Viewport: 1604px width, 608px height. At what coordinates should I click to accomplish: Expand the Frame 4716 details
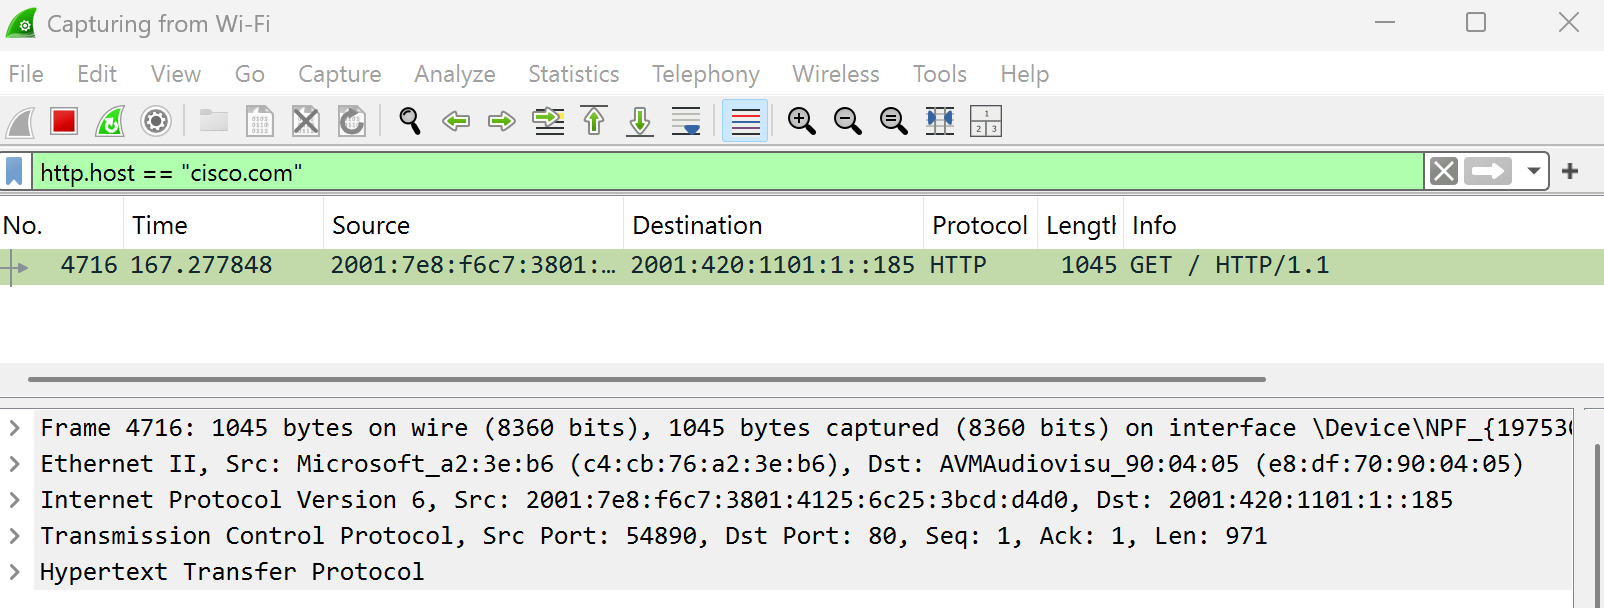14,428
